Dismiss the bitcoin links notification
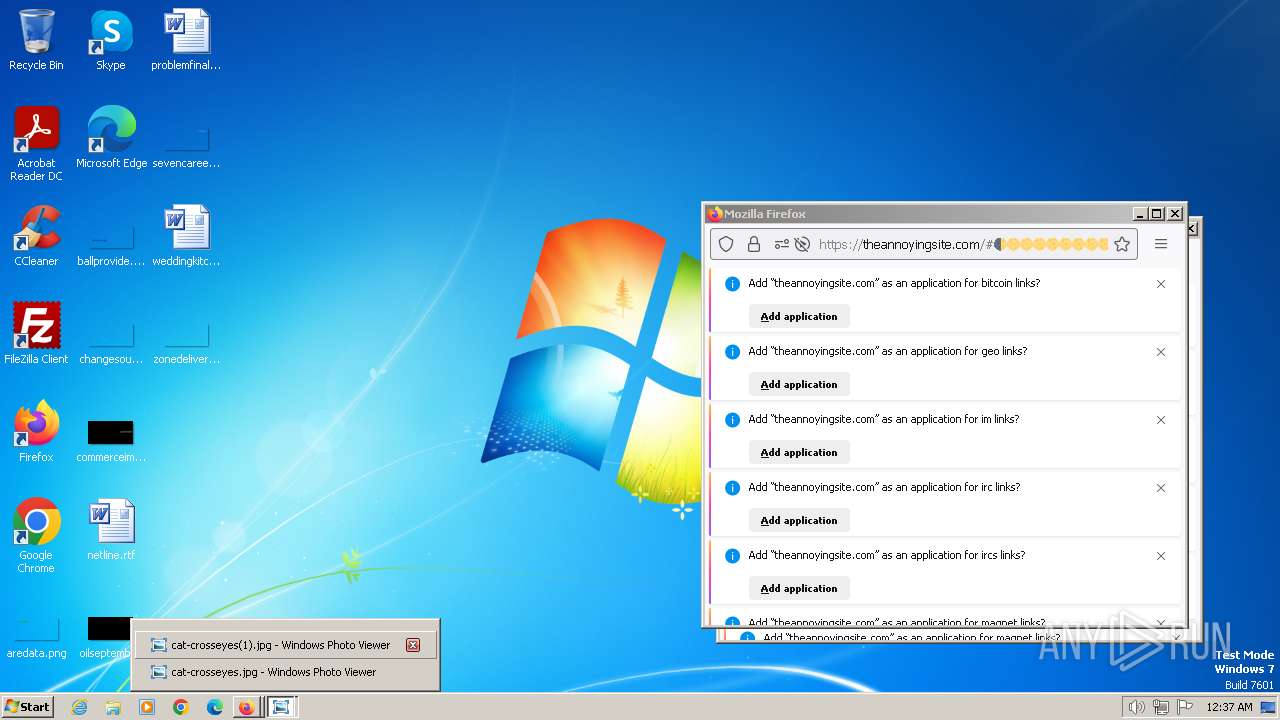Image resolution: width=1280 pixels, height=720 pixels. pyautogui.click(x=1161, y=284)
